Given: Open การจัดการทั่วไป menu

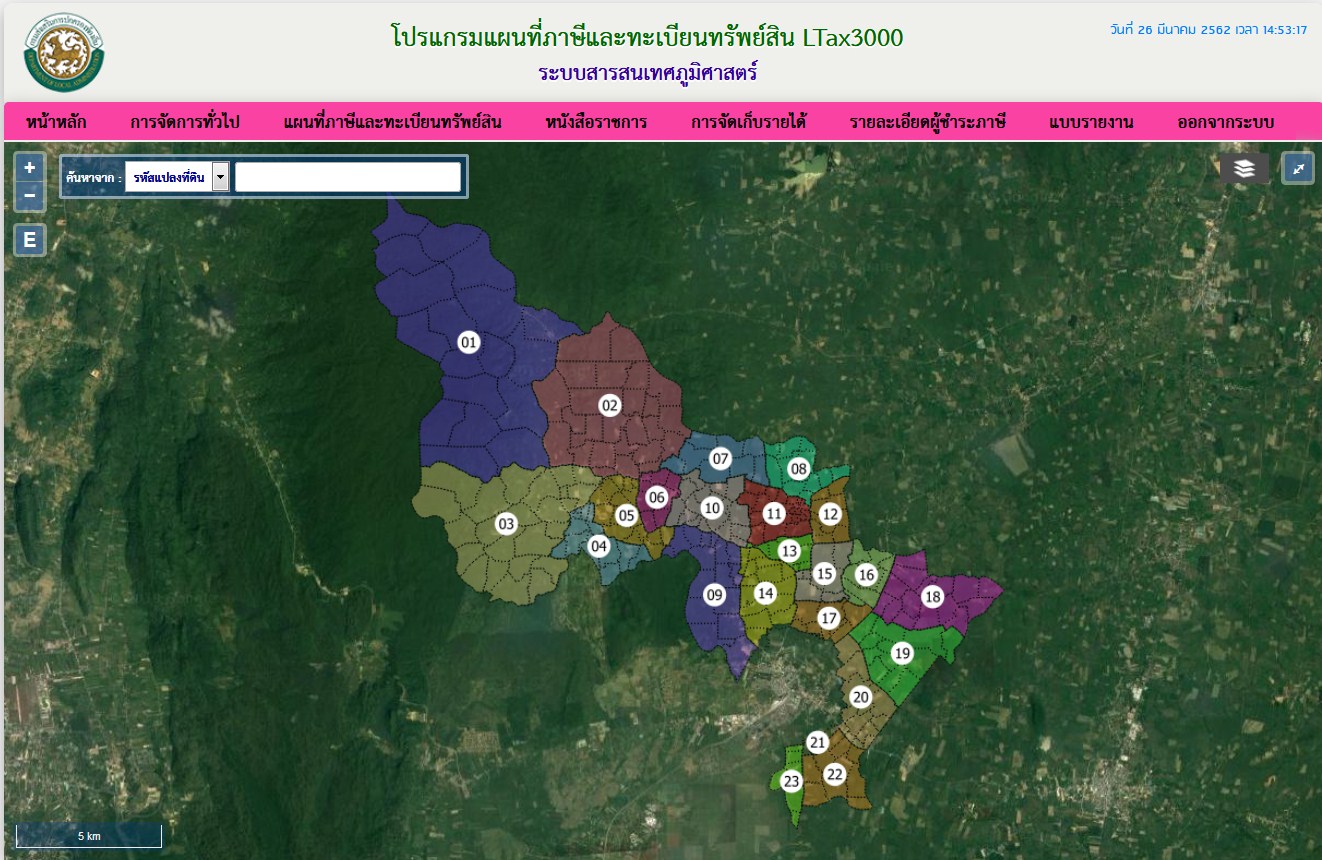Looking at the screenshot, I should pos(185,122).
